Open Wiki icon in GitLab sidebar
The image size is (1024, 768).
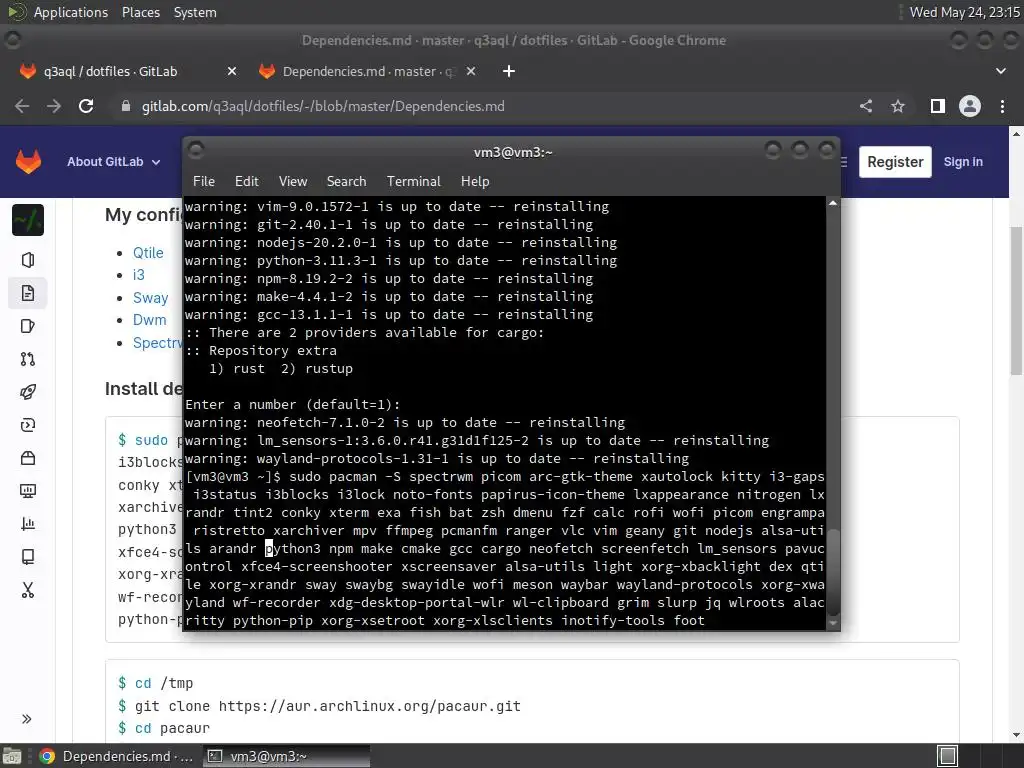tap(27, 556)
